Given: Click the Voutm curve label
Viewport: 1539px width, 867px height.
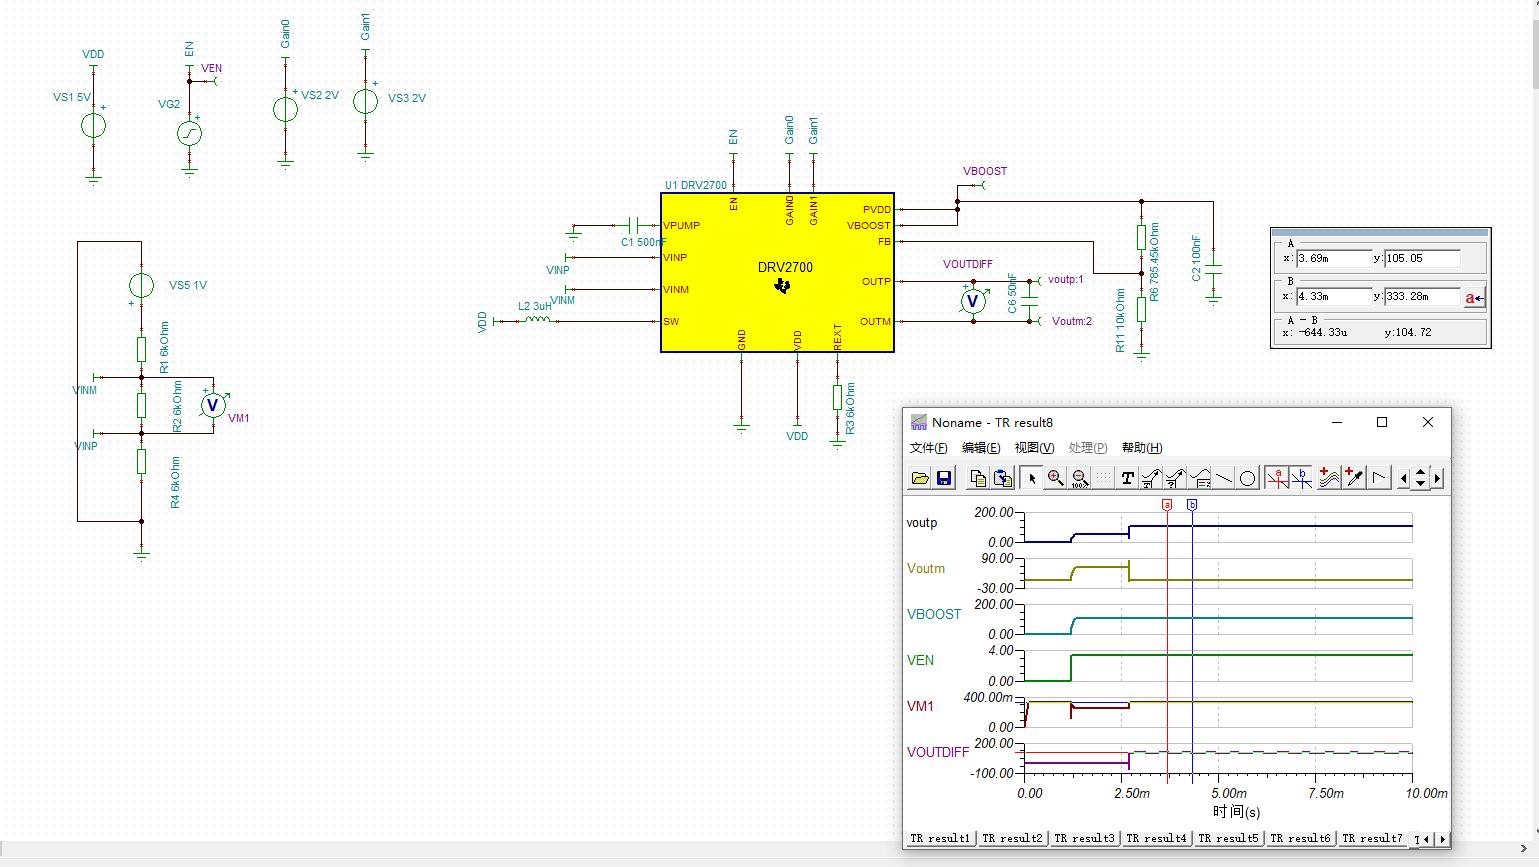Looking at the screenshot, I should [x=926, y=568].
